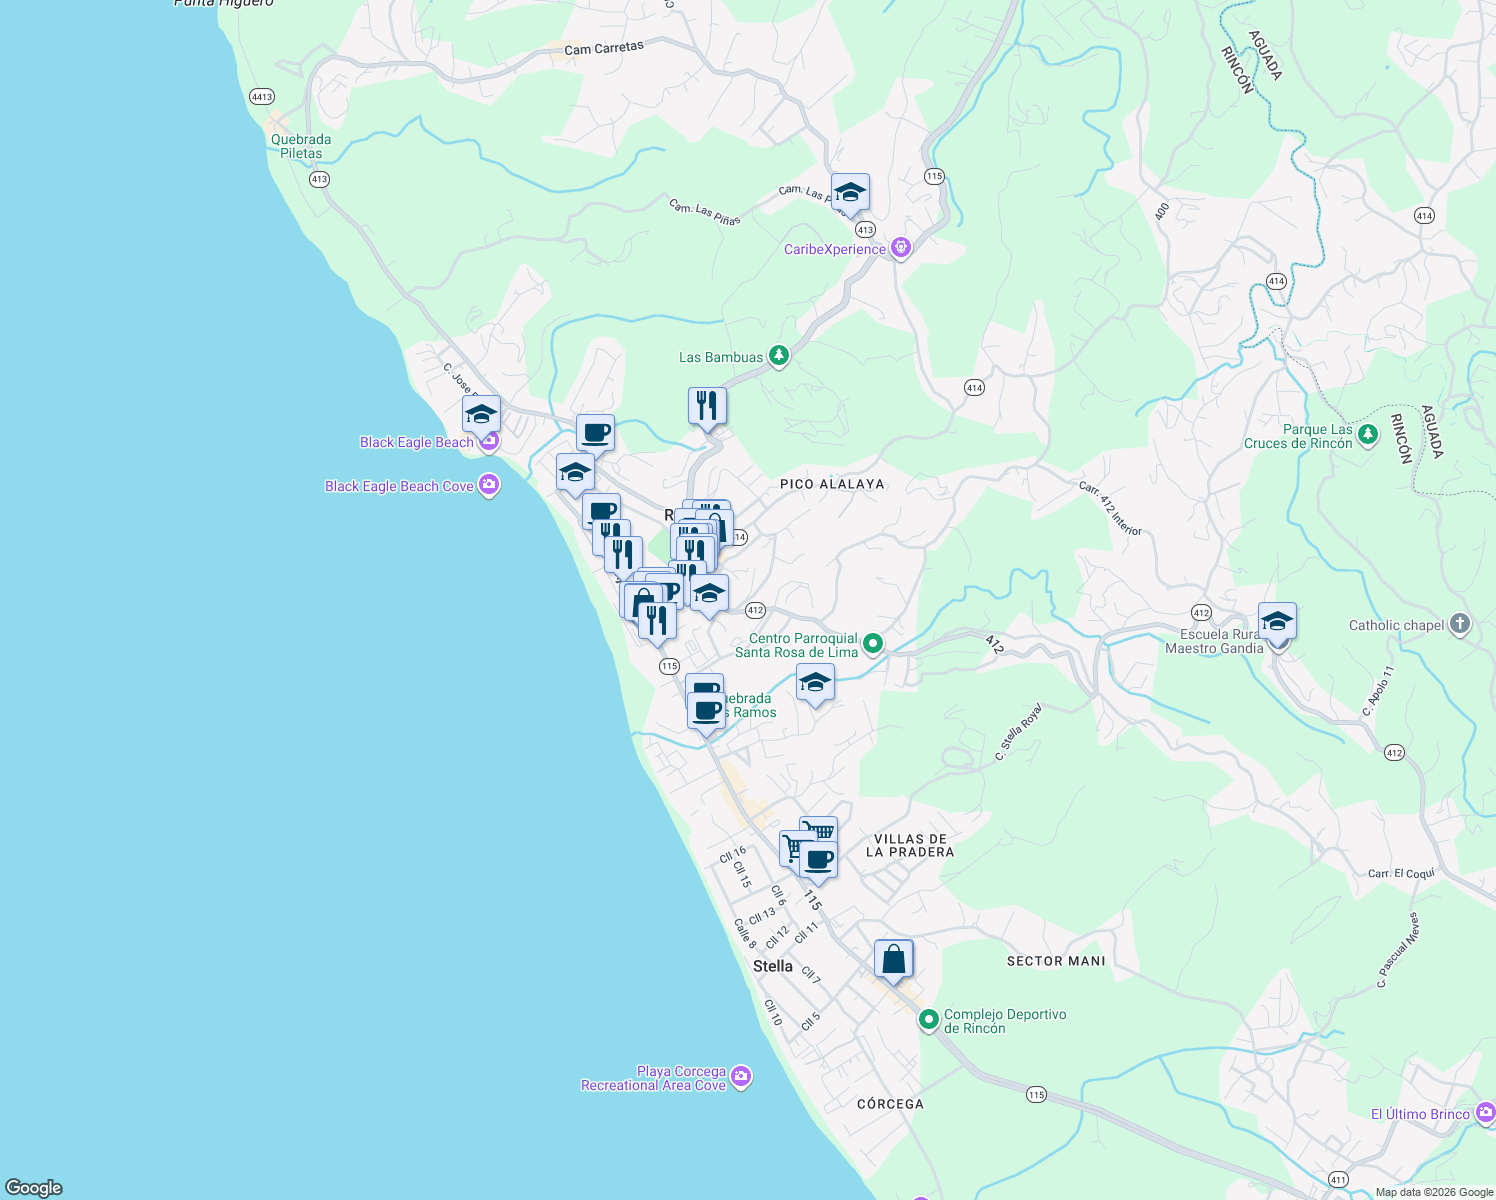Click the Black Eagle Beach Cove marker
The width and height of the screenshot is (1496, 1200).
click(x=488, y=485)
